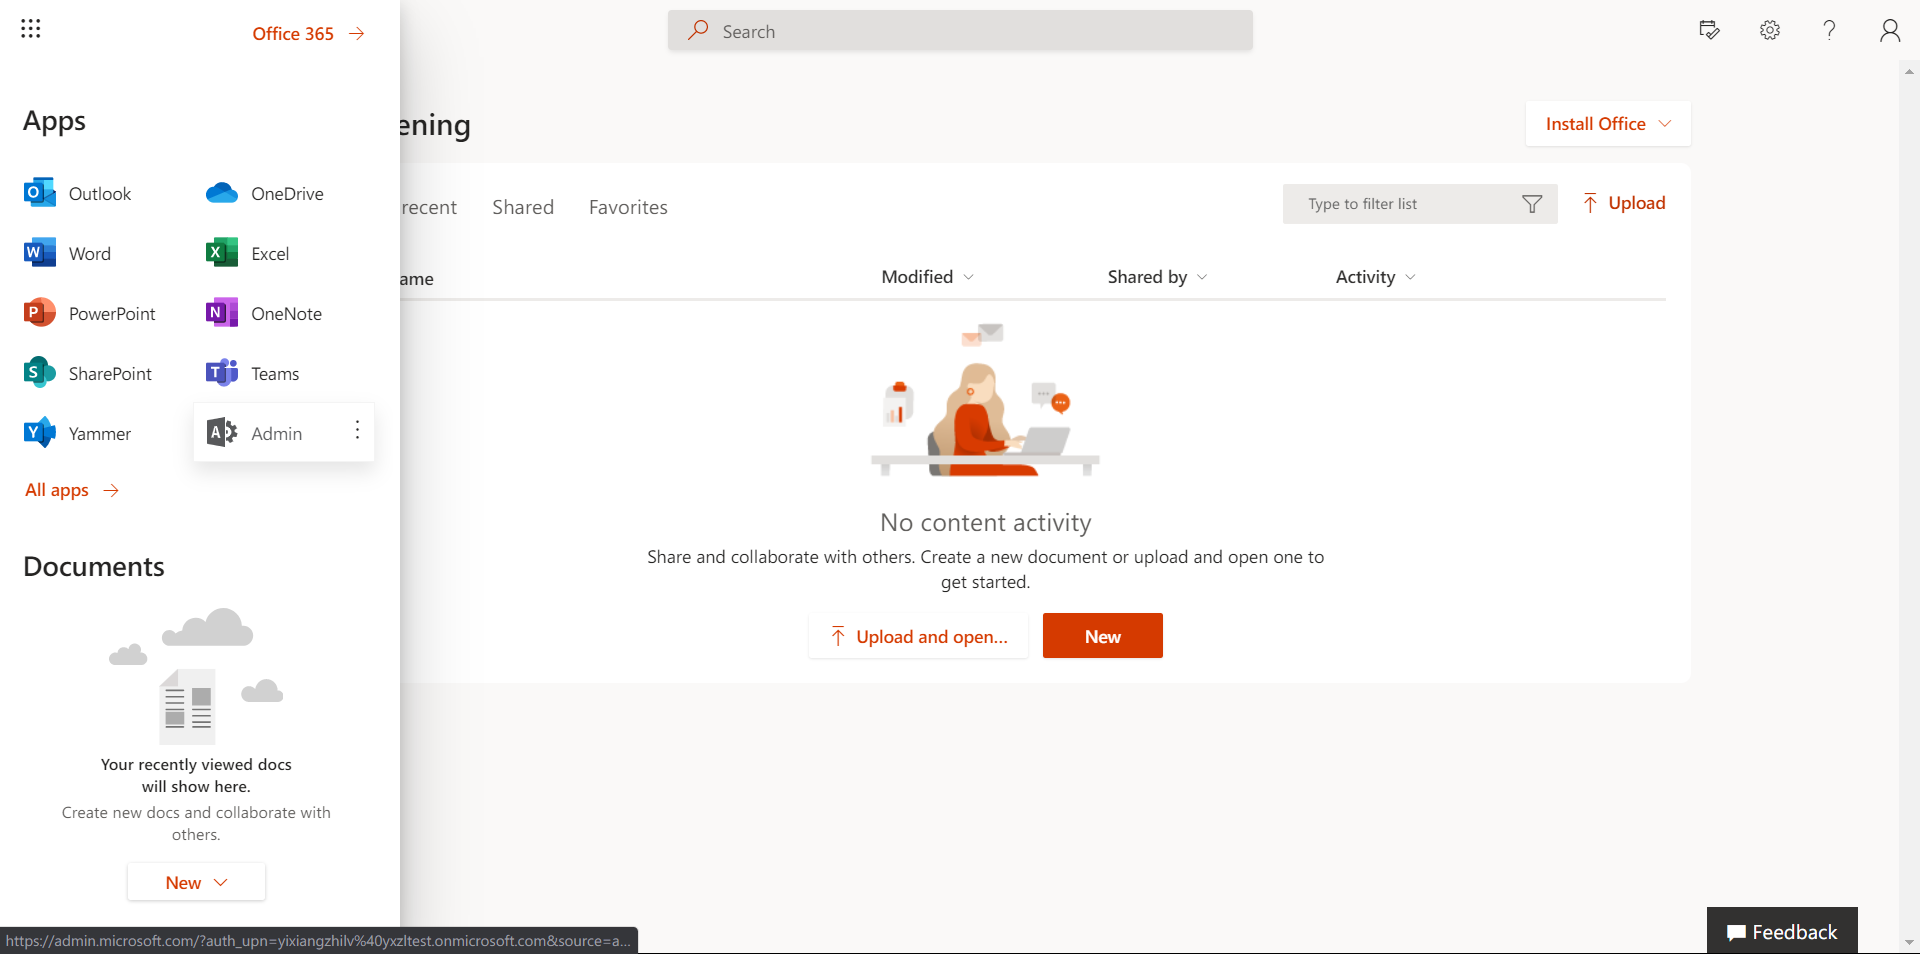Switch to the Favorites tab
1920x954 pixels.
tap(628, 207)
